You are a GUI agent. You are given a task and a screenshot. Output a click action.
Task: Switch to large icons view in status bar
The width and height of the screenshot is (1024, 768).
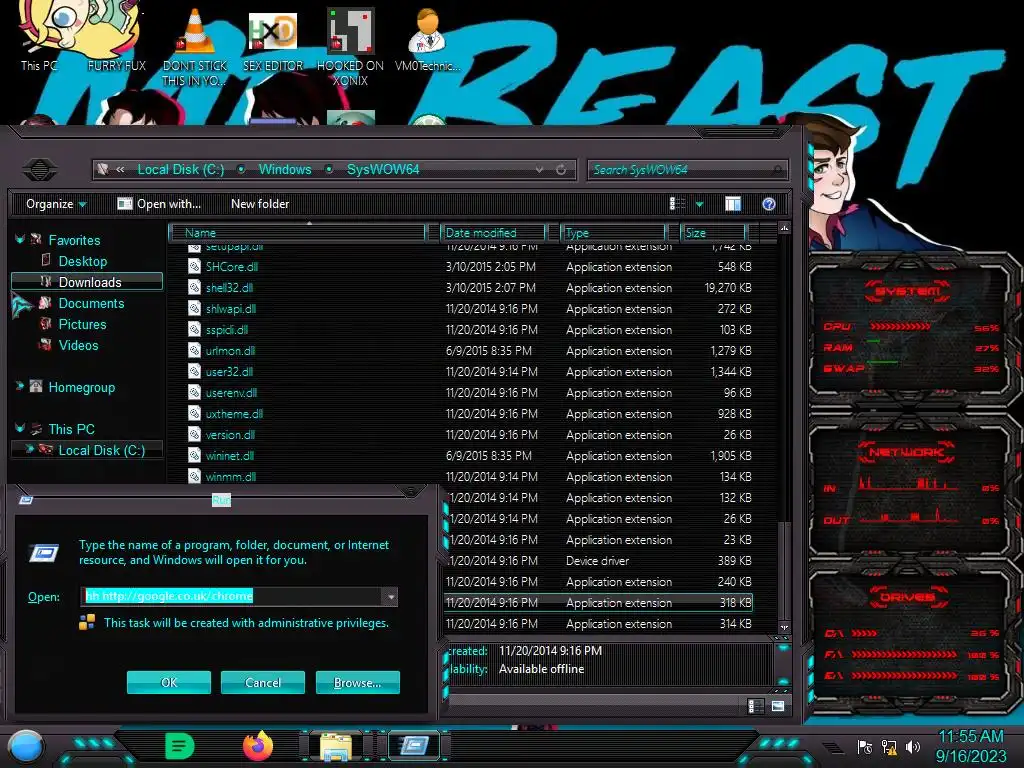(778, 706)
